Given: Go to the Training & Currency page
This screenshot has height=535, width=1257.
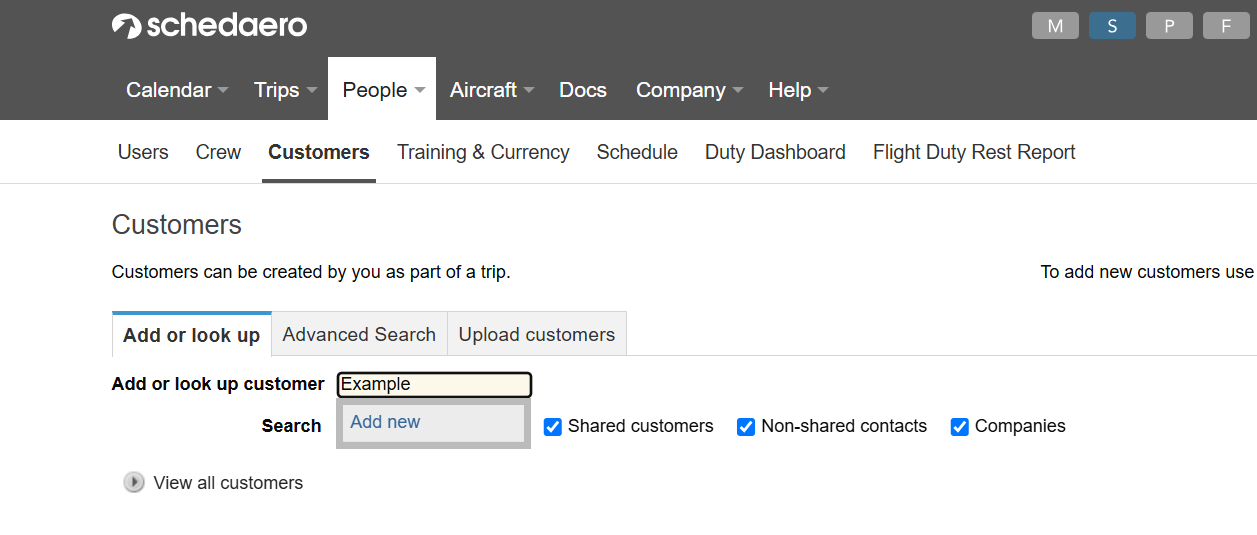Looking at the screenshot, I should [x=483, y=152].
